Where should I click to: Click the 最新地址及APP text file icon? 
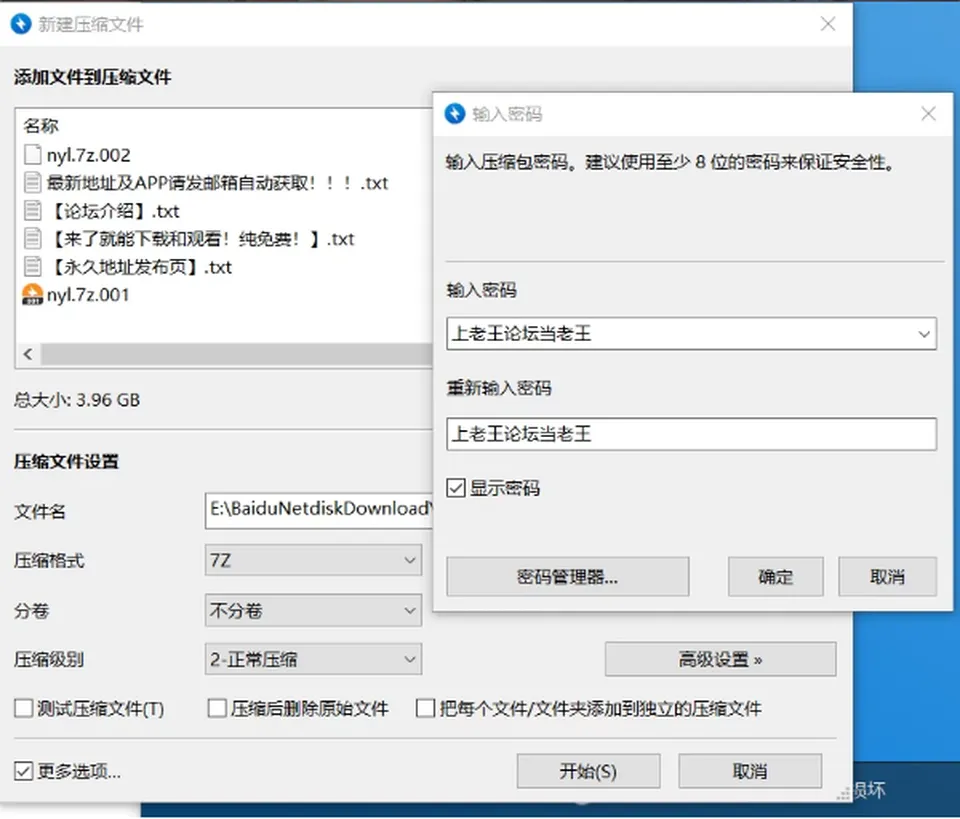[x=32, y=182]
